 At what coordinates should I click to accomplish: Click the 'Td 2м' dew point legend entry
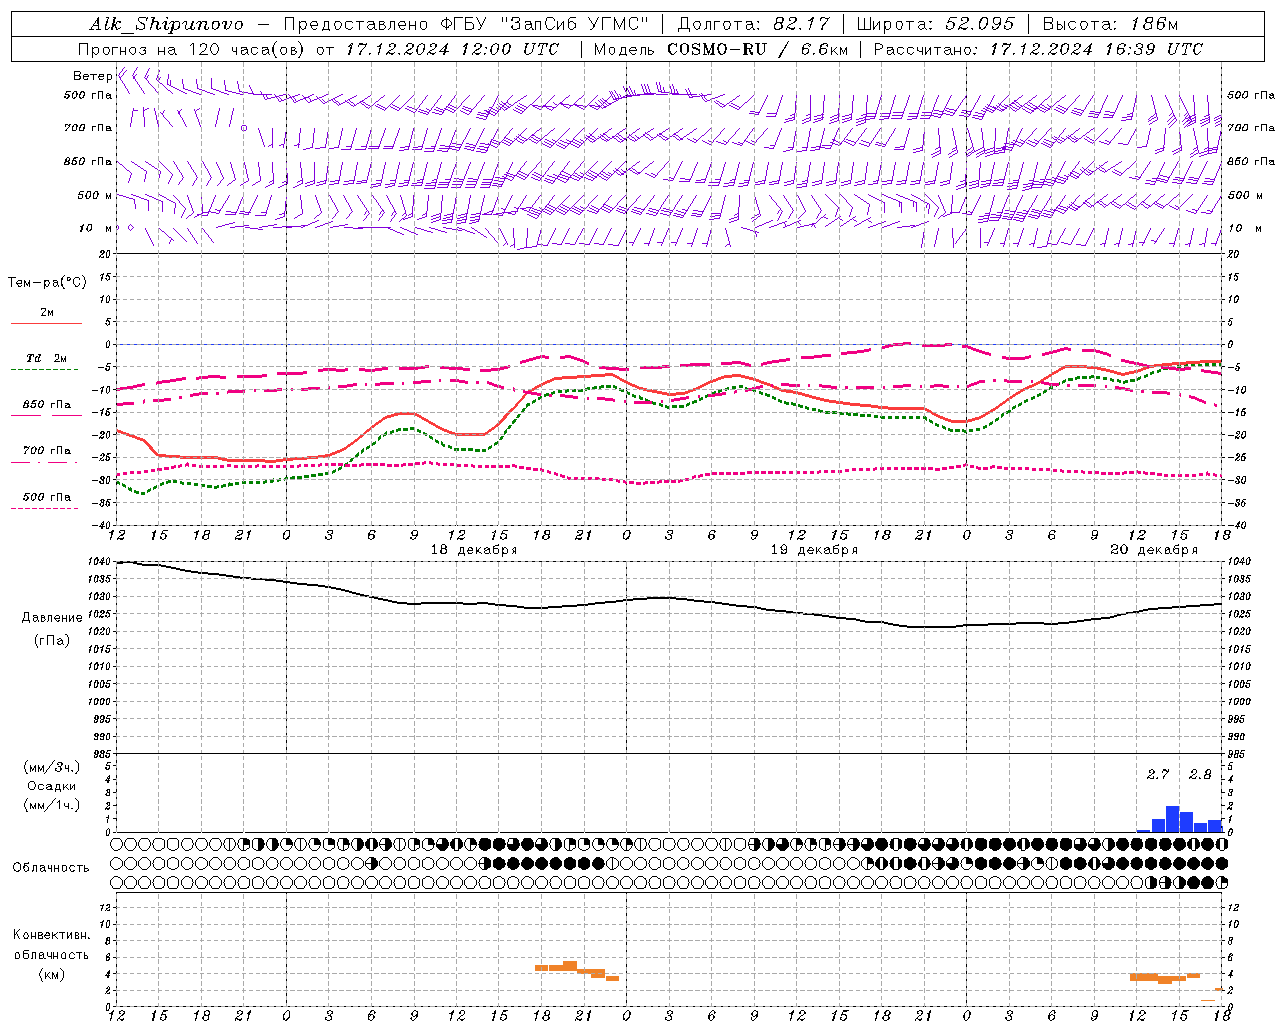[47, 358]
